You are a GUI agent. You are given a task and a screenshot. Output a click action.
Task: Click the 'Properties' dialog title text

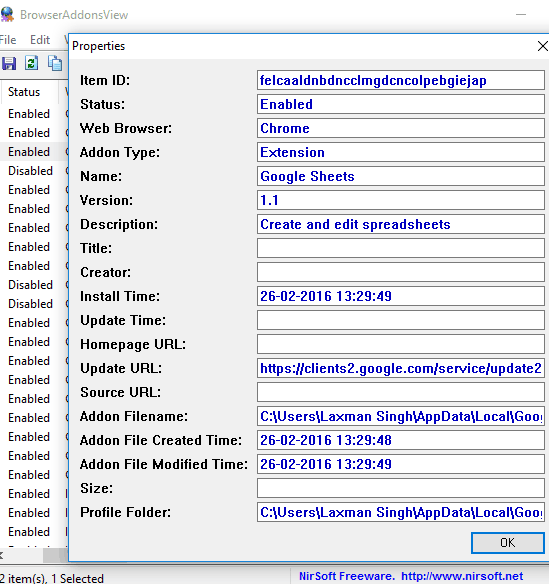pos(98,46)
